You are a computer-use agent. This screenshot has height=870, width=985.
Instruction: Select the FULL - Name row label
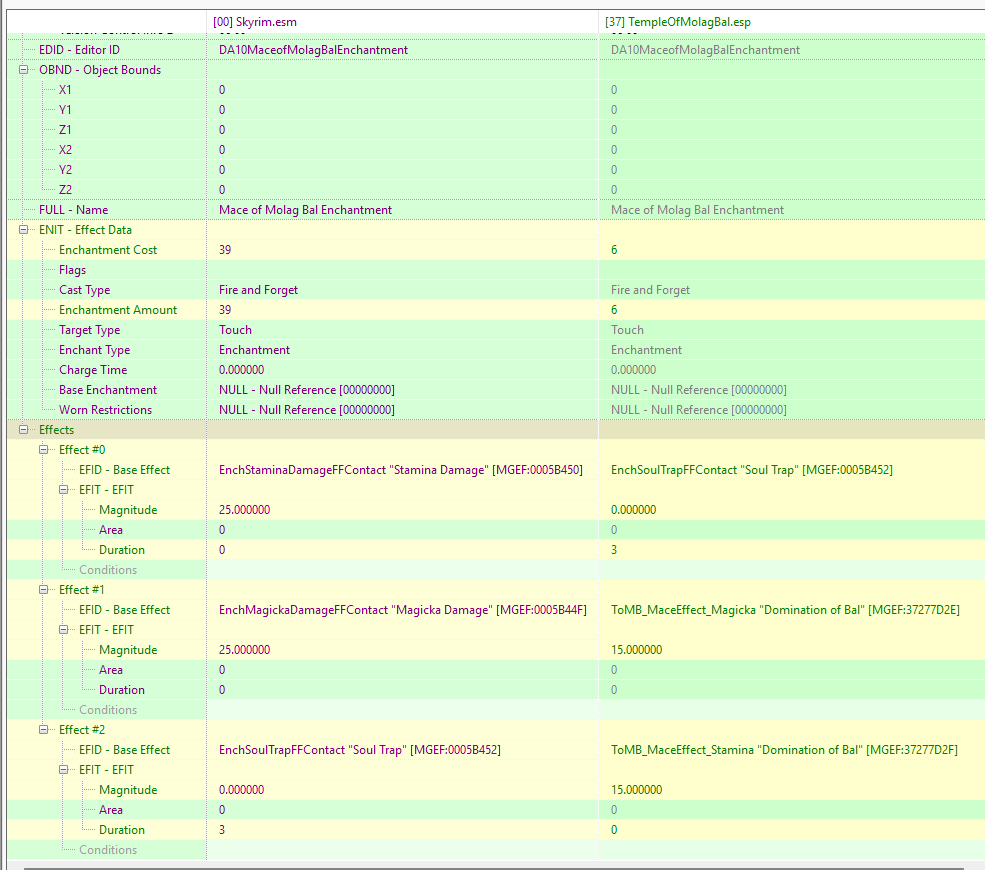click(73, 210)
